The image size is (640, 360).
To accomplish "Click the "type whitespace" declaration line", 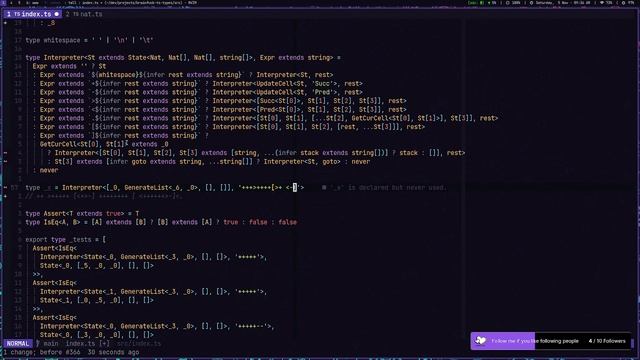I will pos(89,40).
